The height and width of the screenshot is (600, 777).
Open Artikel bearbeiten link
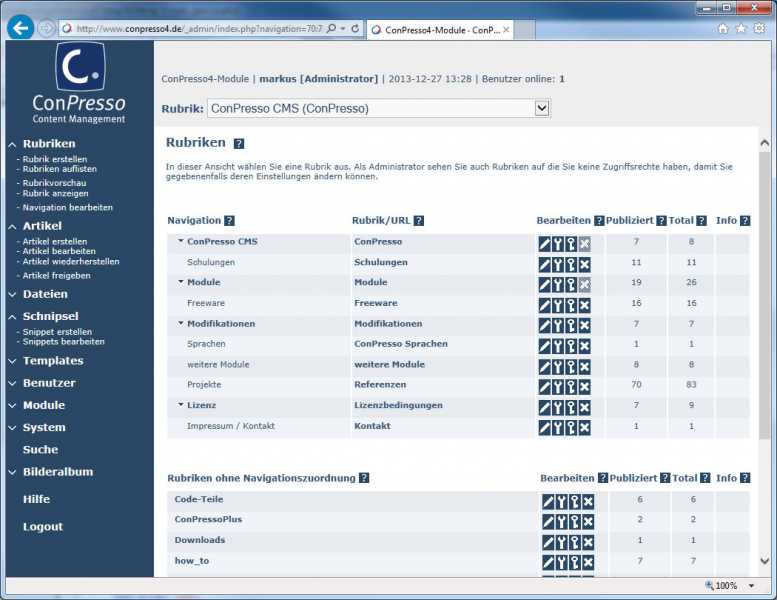point(59,251)
